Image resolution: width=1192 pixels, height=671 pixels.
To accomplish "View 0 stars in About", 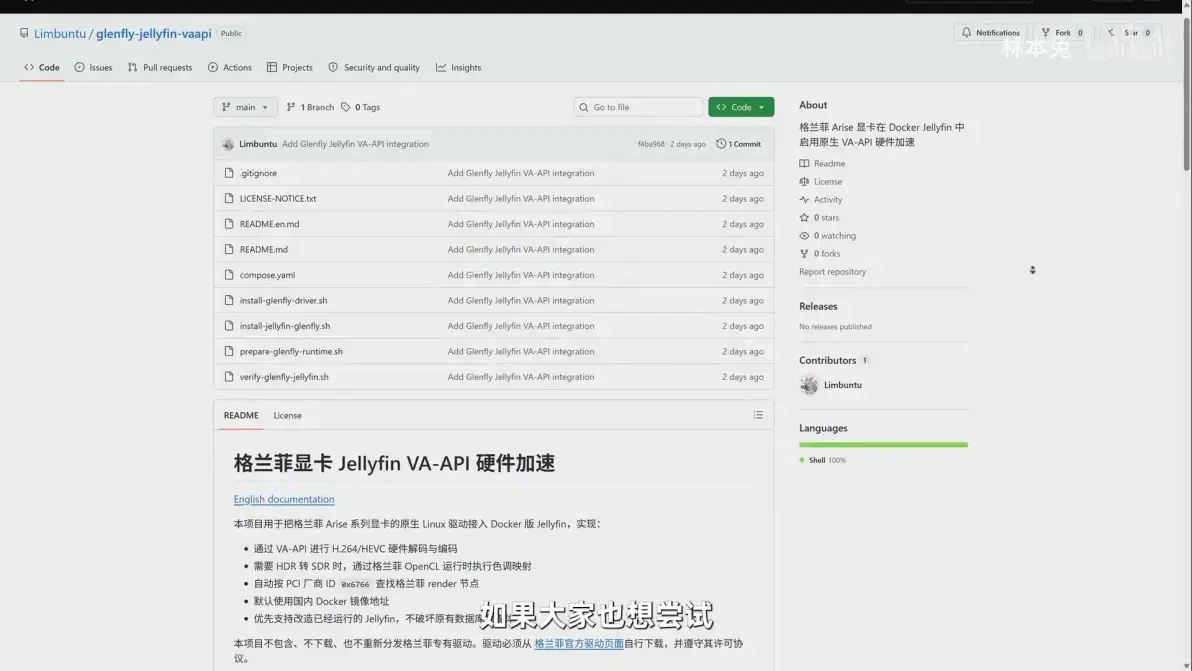I will click(819, 217).
